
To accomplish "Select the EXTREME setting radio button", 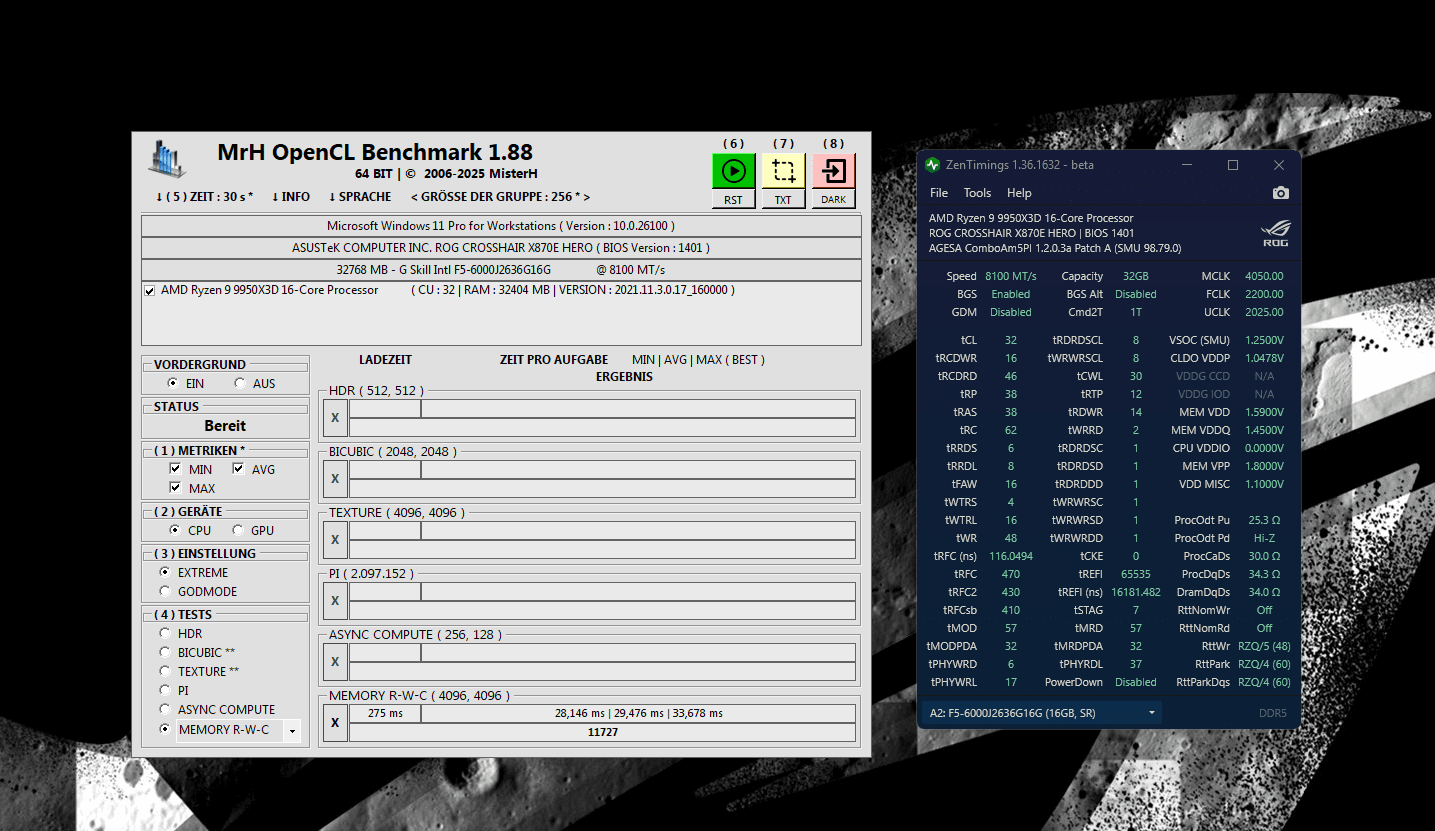I will click(x=165, y=572).
